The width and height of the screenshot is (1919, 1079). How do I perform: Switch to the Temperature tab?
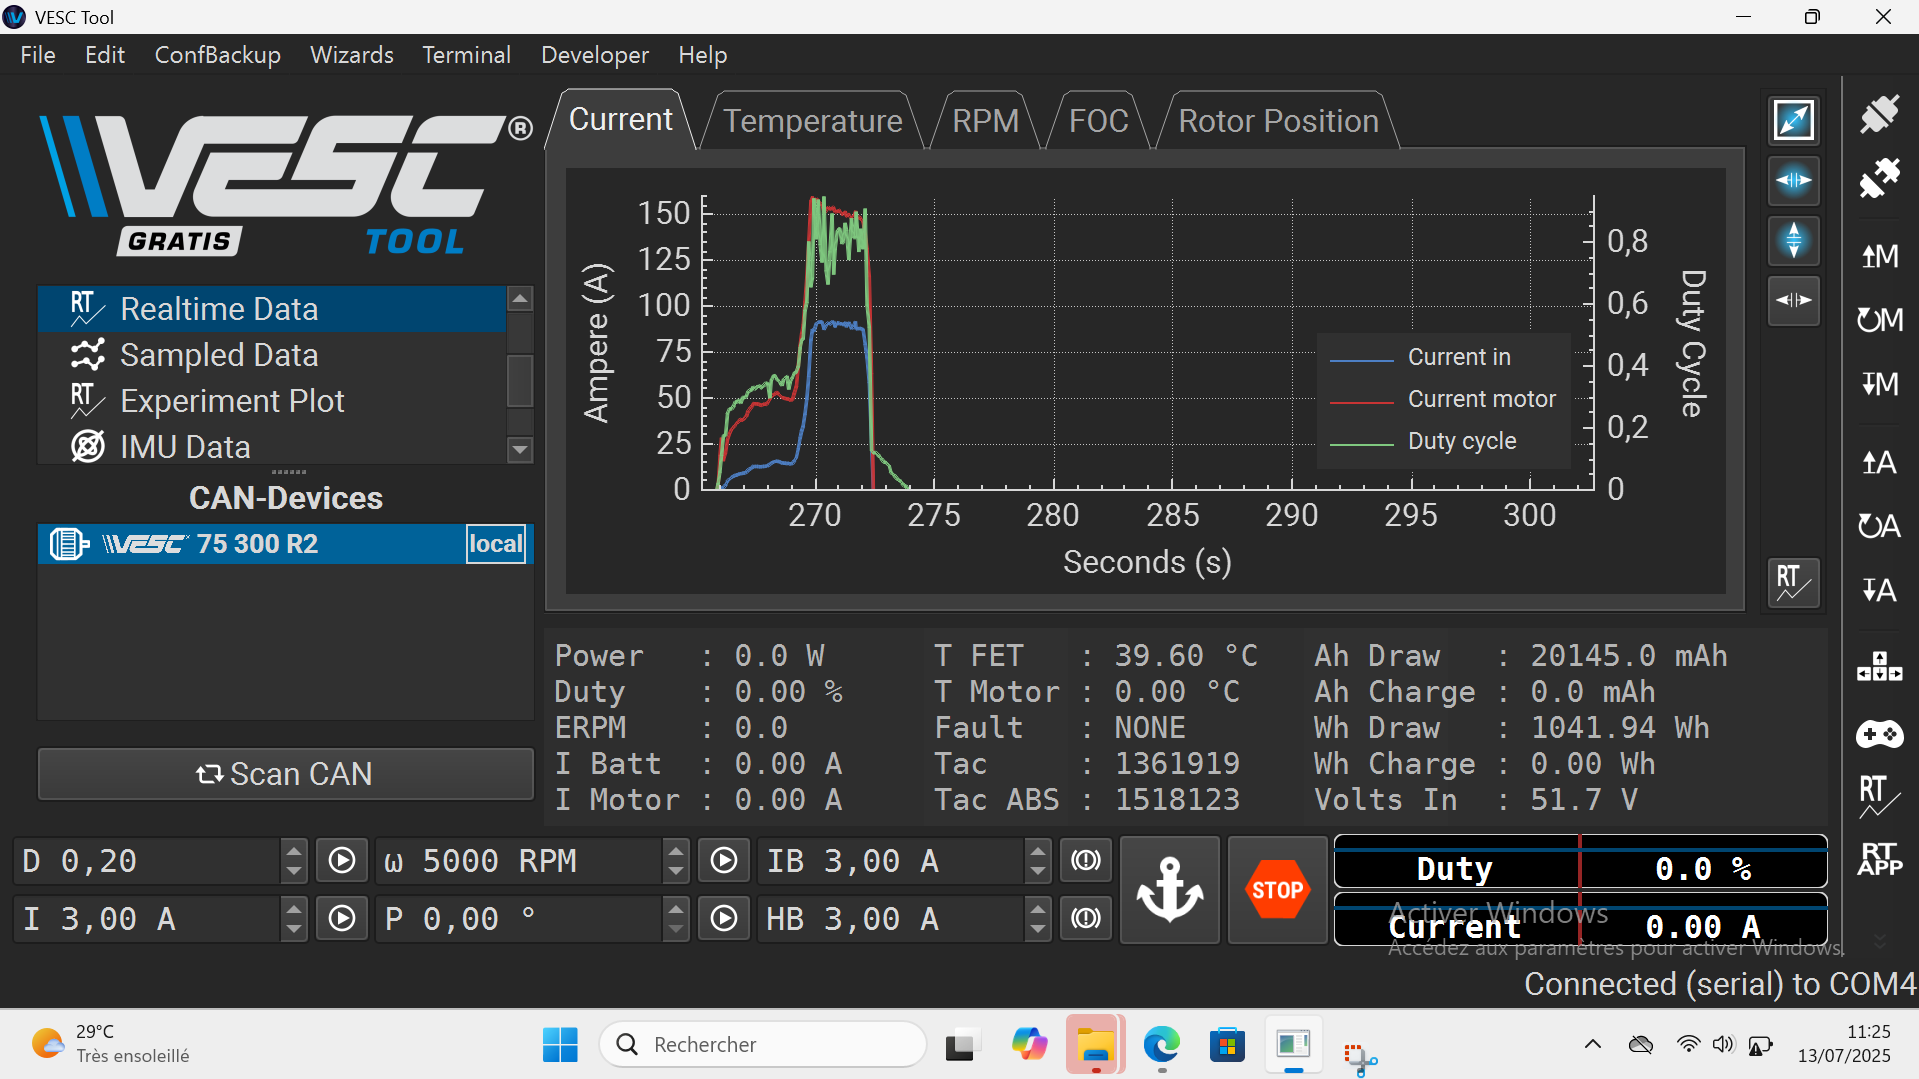(x=812, y=121)
